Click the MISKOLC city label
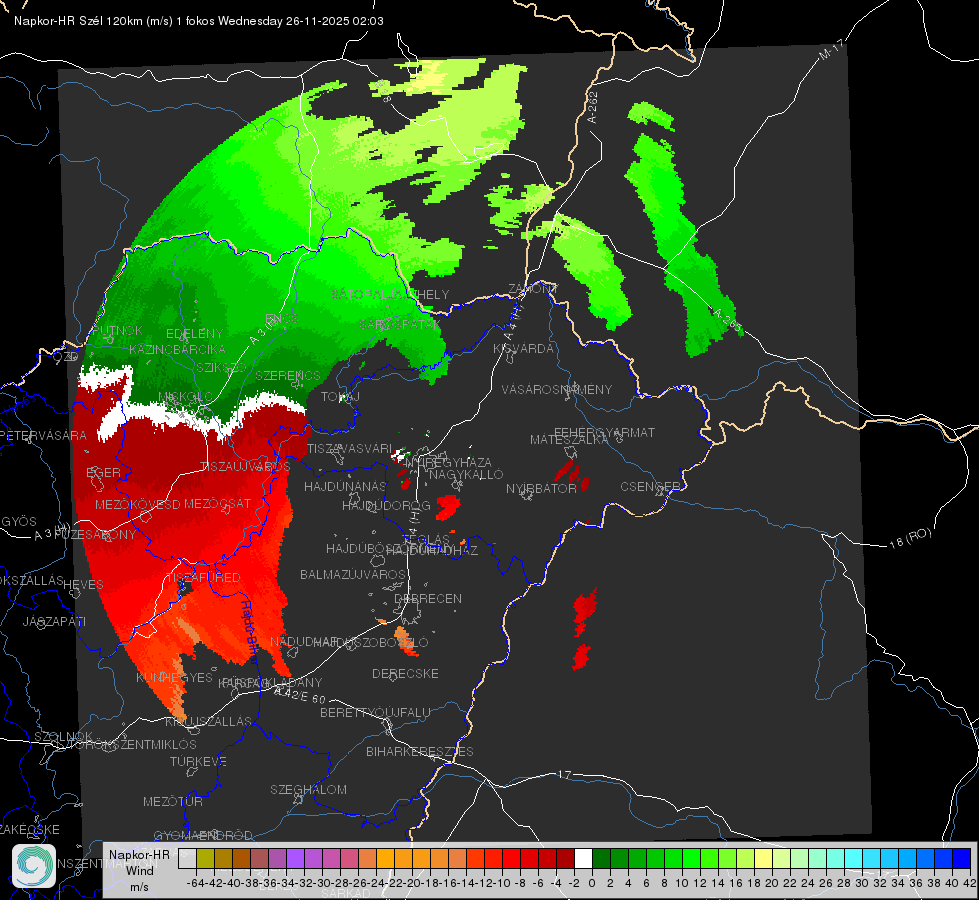Image resolution: width=979 pixels, height=900 pixels. click(185, 397)
